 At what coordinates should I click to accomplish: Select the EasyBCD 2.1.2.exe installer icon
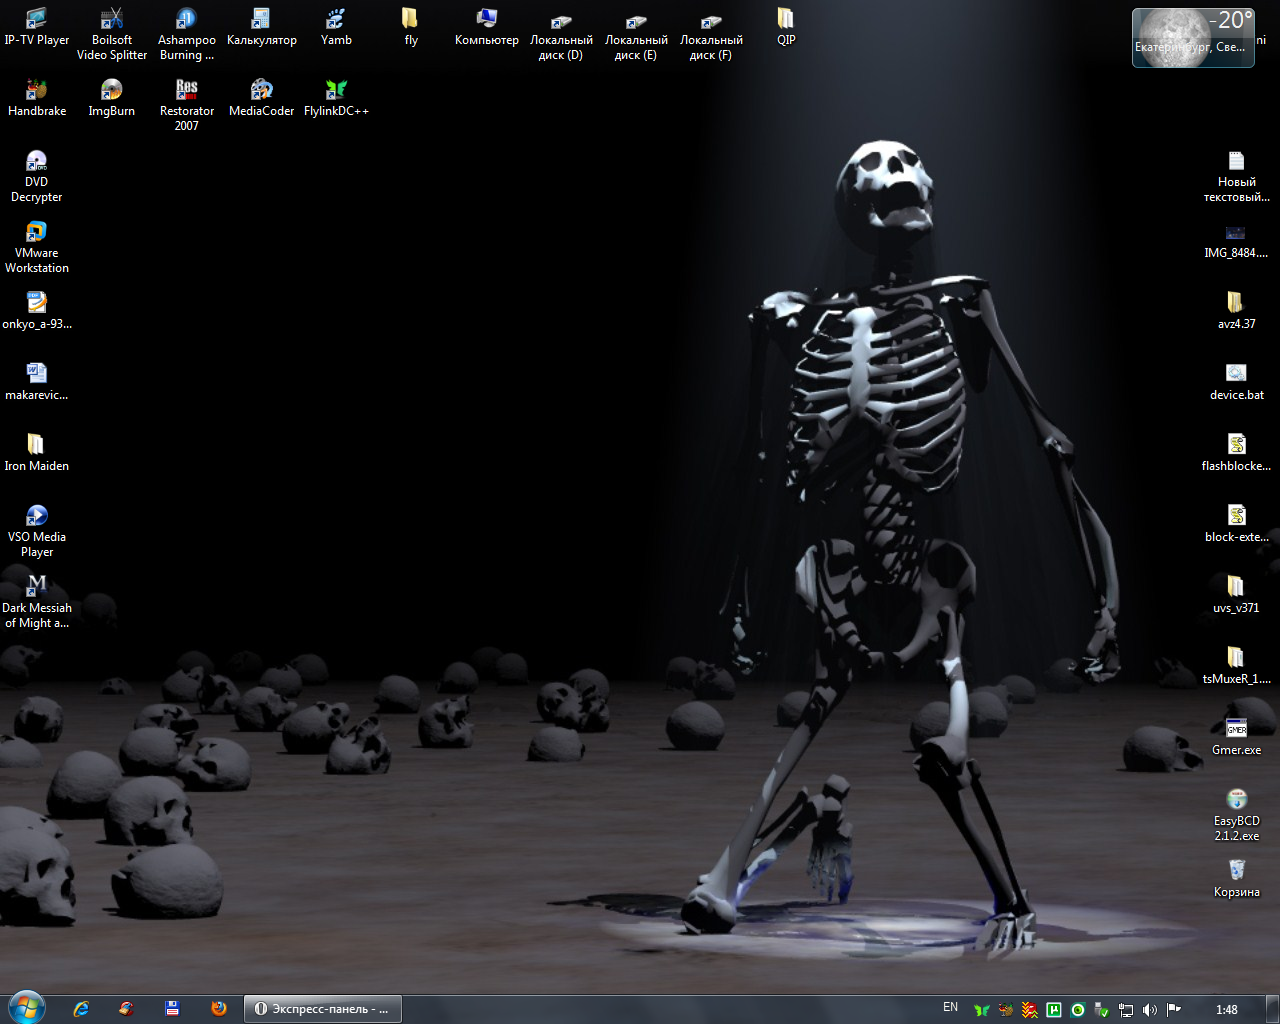(x=1237, y=815)
